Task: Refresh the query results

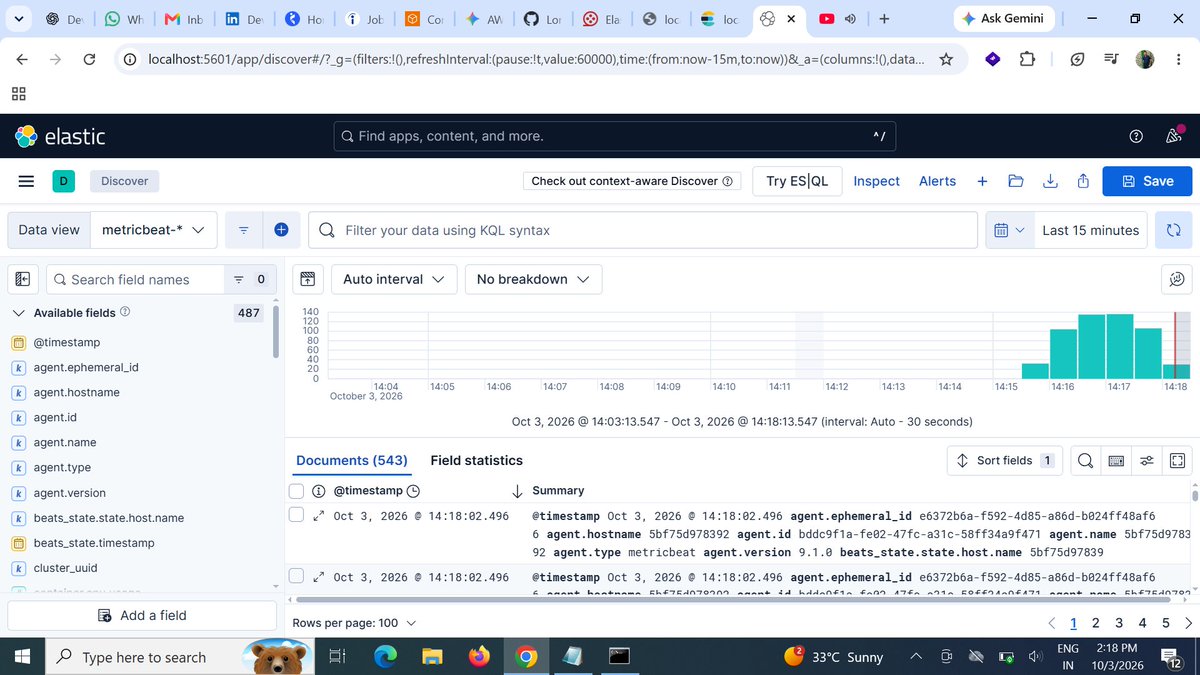Action: click(x=1174, y=230)
